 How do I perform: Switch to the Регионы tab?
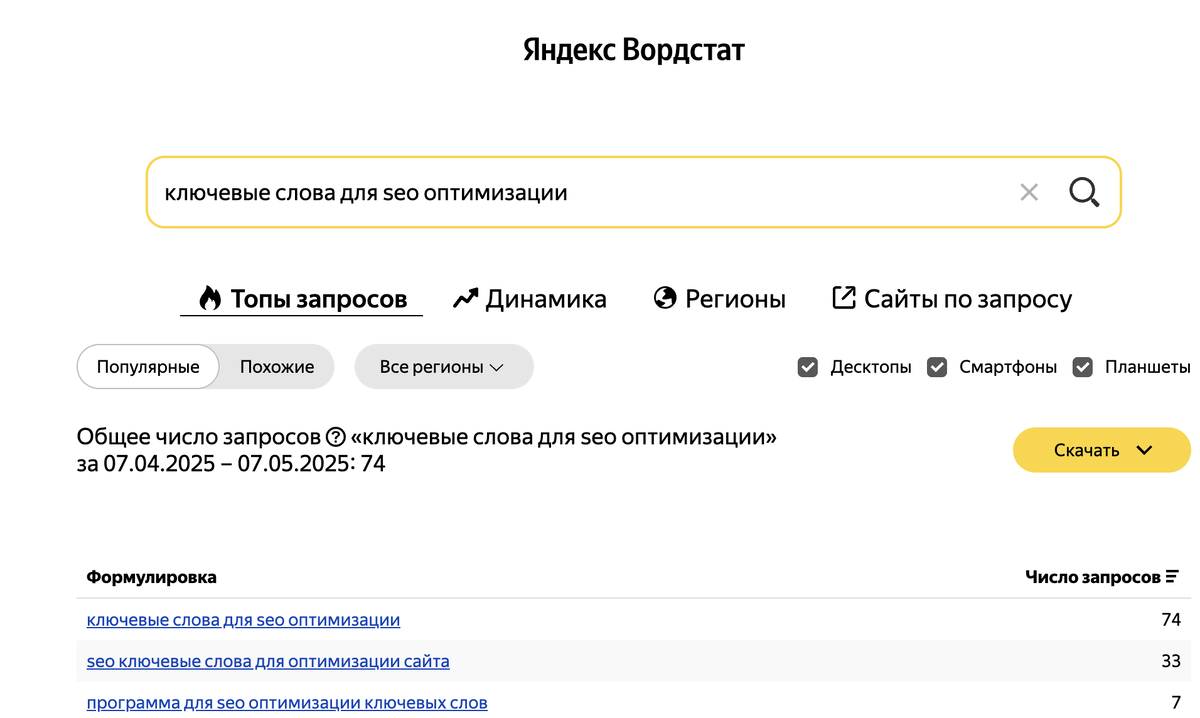[719, 299]
